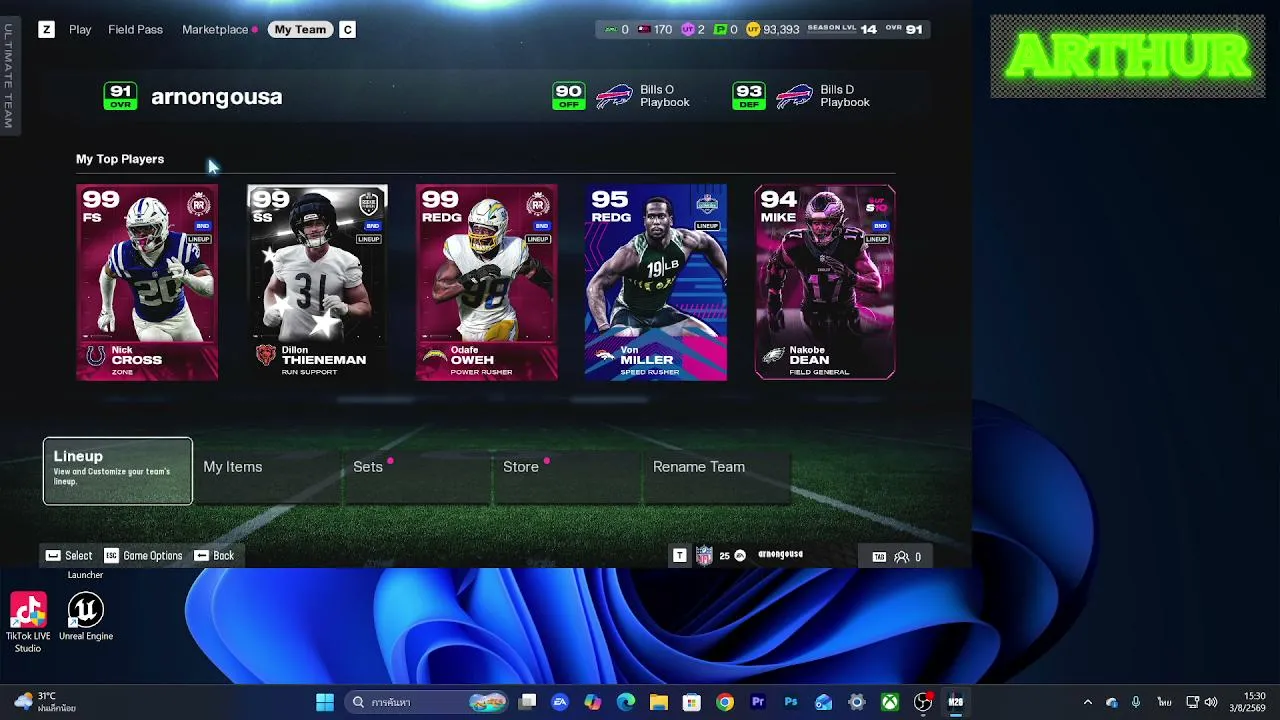This screenshot has height=720, width=1280.
Task: Open the Marketplace tab
Action: tap(215, 30)
